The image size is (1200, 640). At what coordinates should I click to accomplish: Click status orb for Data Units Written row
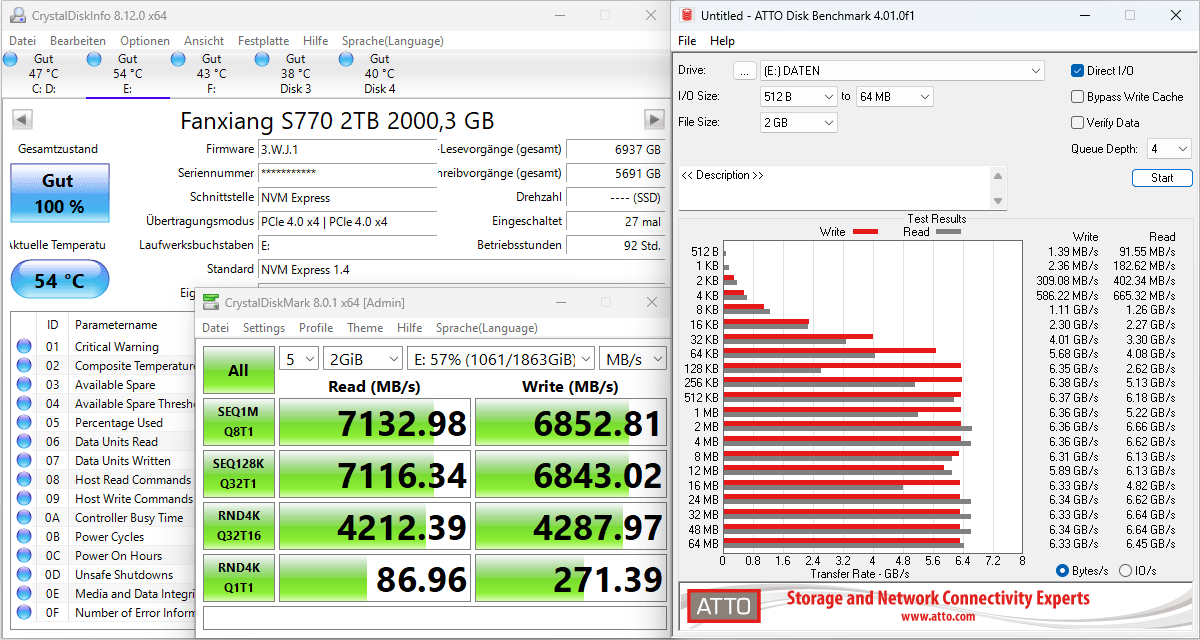[x=24, y=461]
